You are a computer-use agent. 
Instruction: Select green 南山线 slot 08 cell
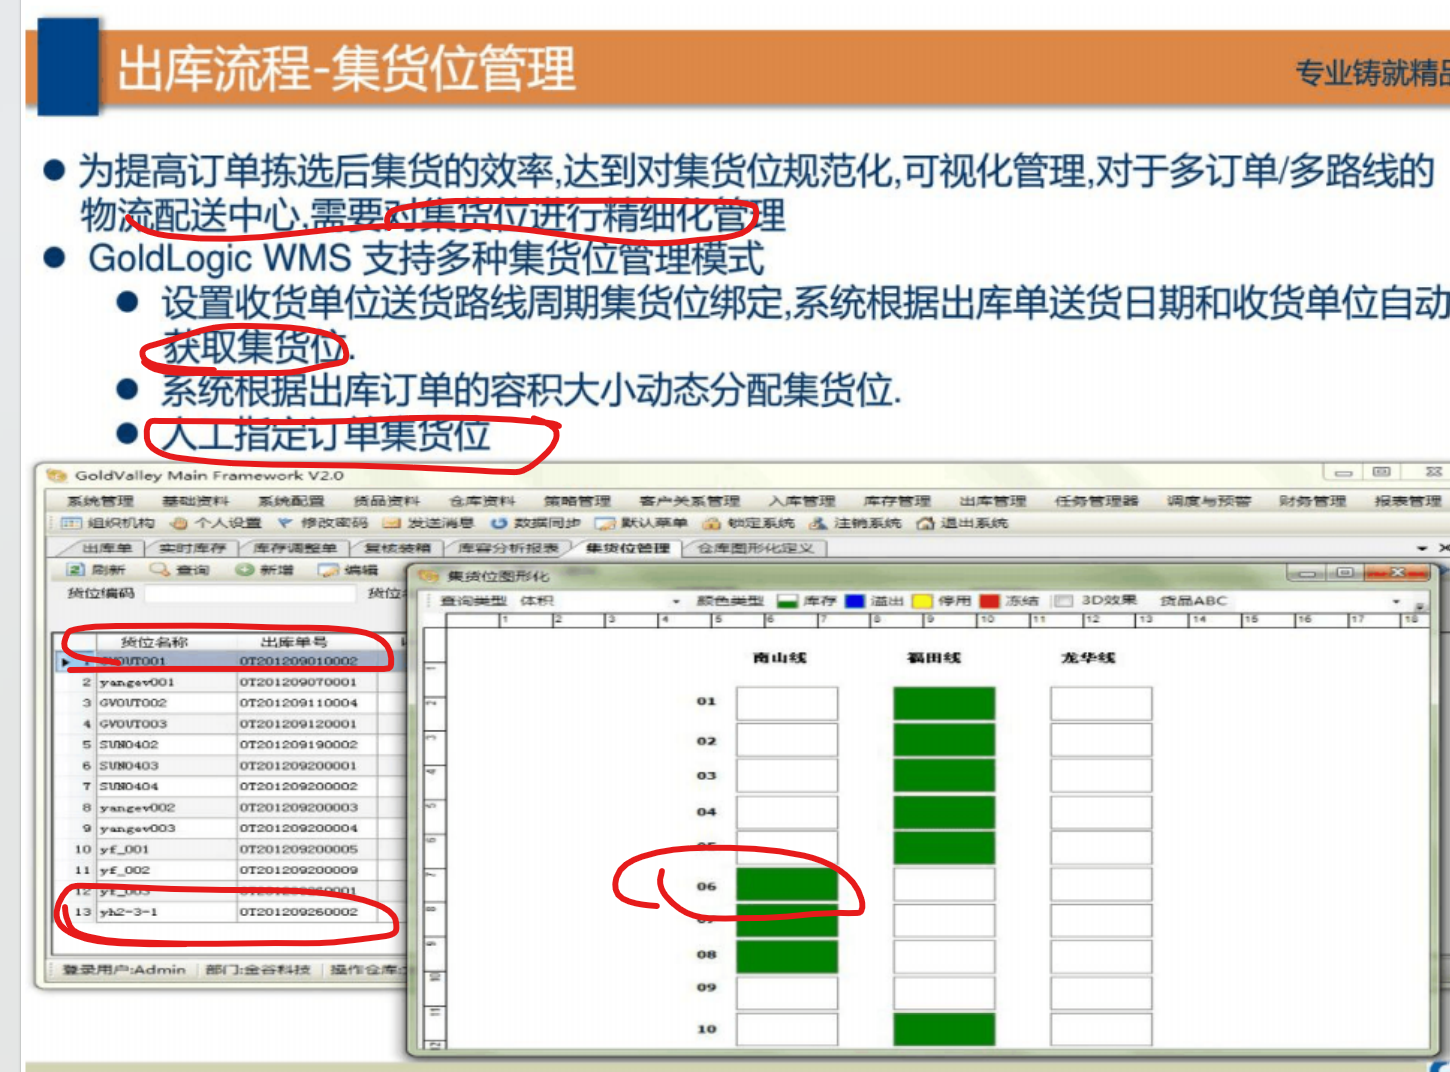coord(787,956)
